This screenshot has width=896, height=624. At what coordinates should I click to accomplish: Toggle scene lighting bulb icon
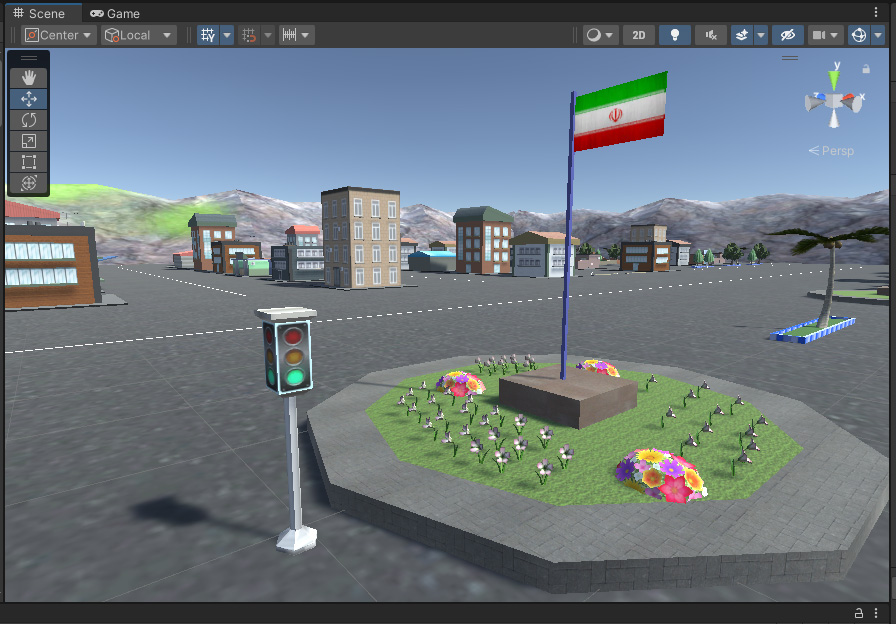(x=675, y=35)
